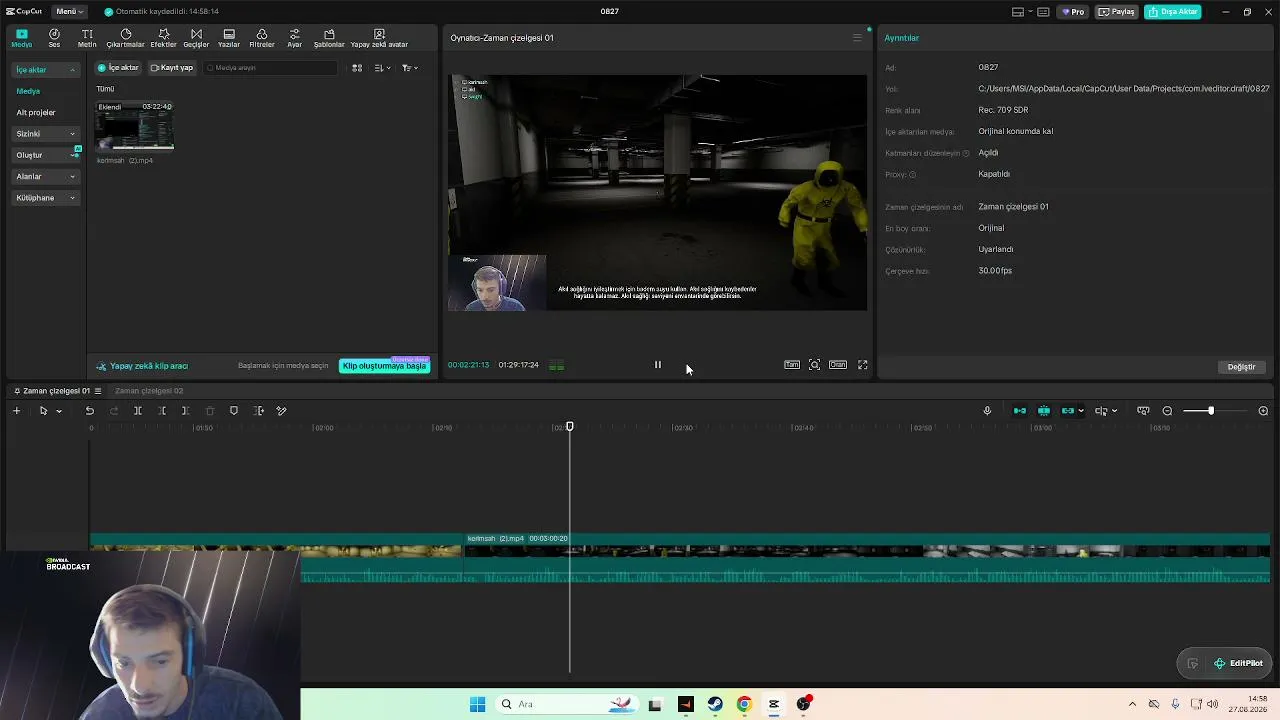Open the Menü dropdown in title bar
Screen dimensions: 1280x720
click(x=69, y=11)
